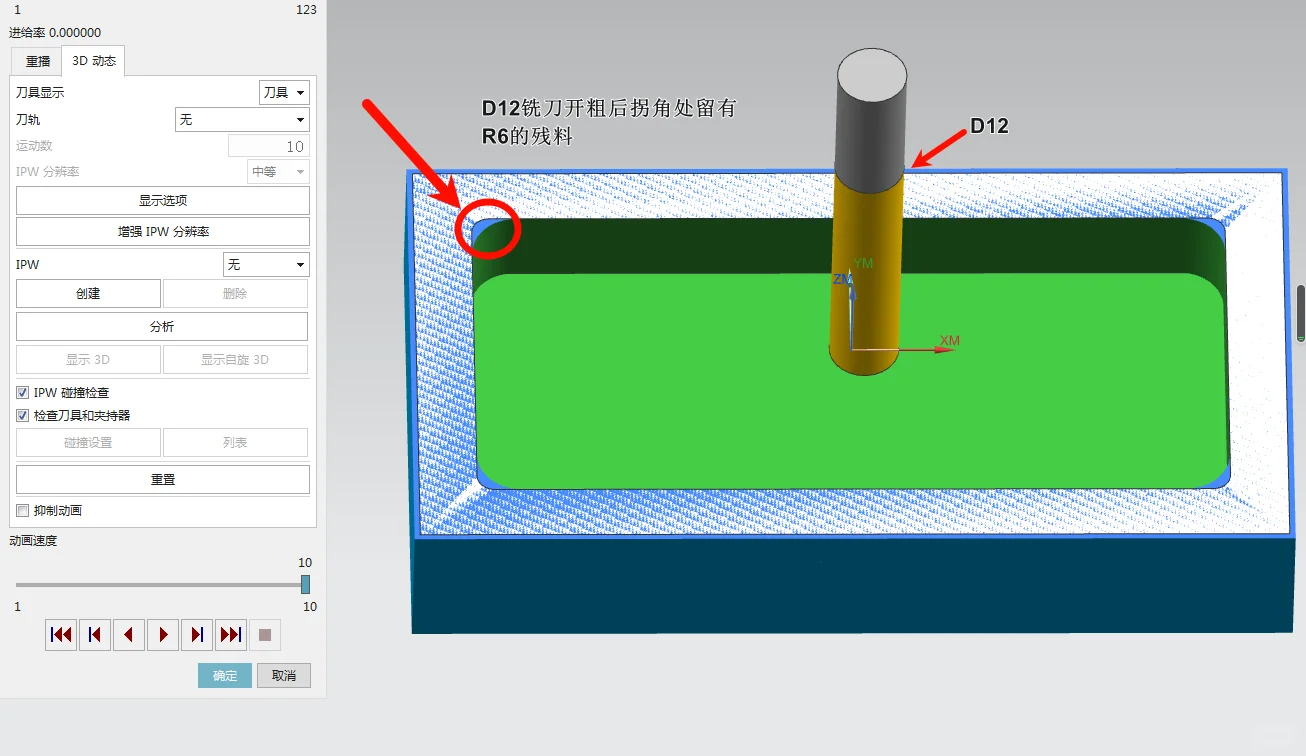Toggle the IPW 碰撞检查 checkbox
1306x756 pixels.
click(x=22, y=392)
